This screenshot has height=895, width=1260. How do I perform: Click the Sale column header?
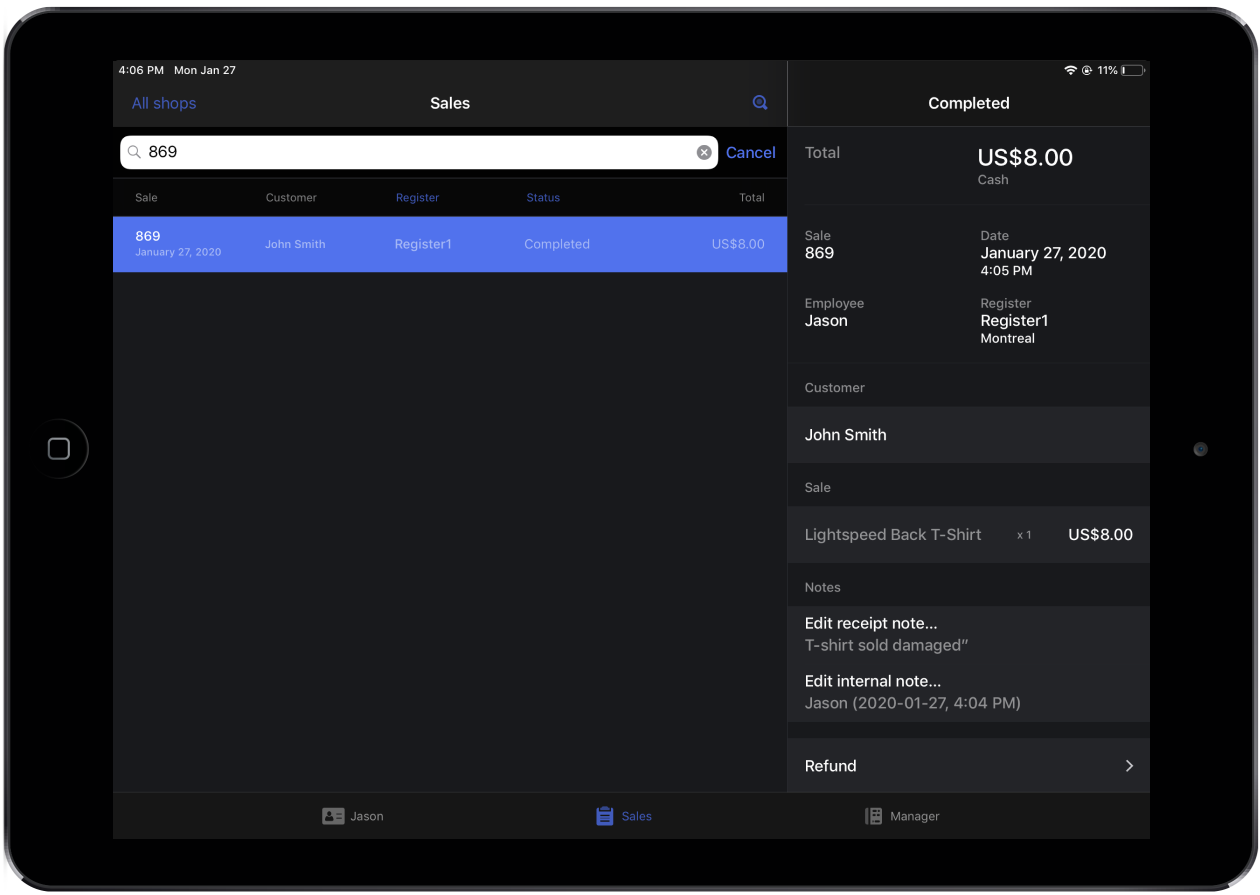click(x=146, y=198)
